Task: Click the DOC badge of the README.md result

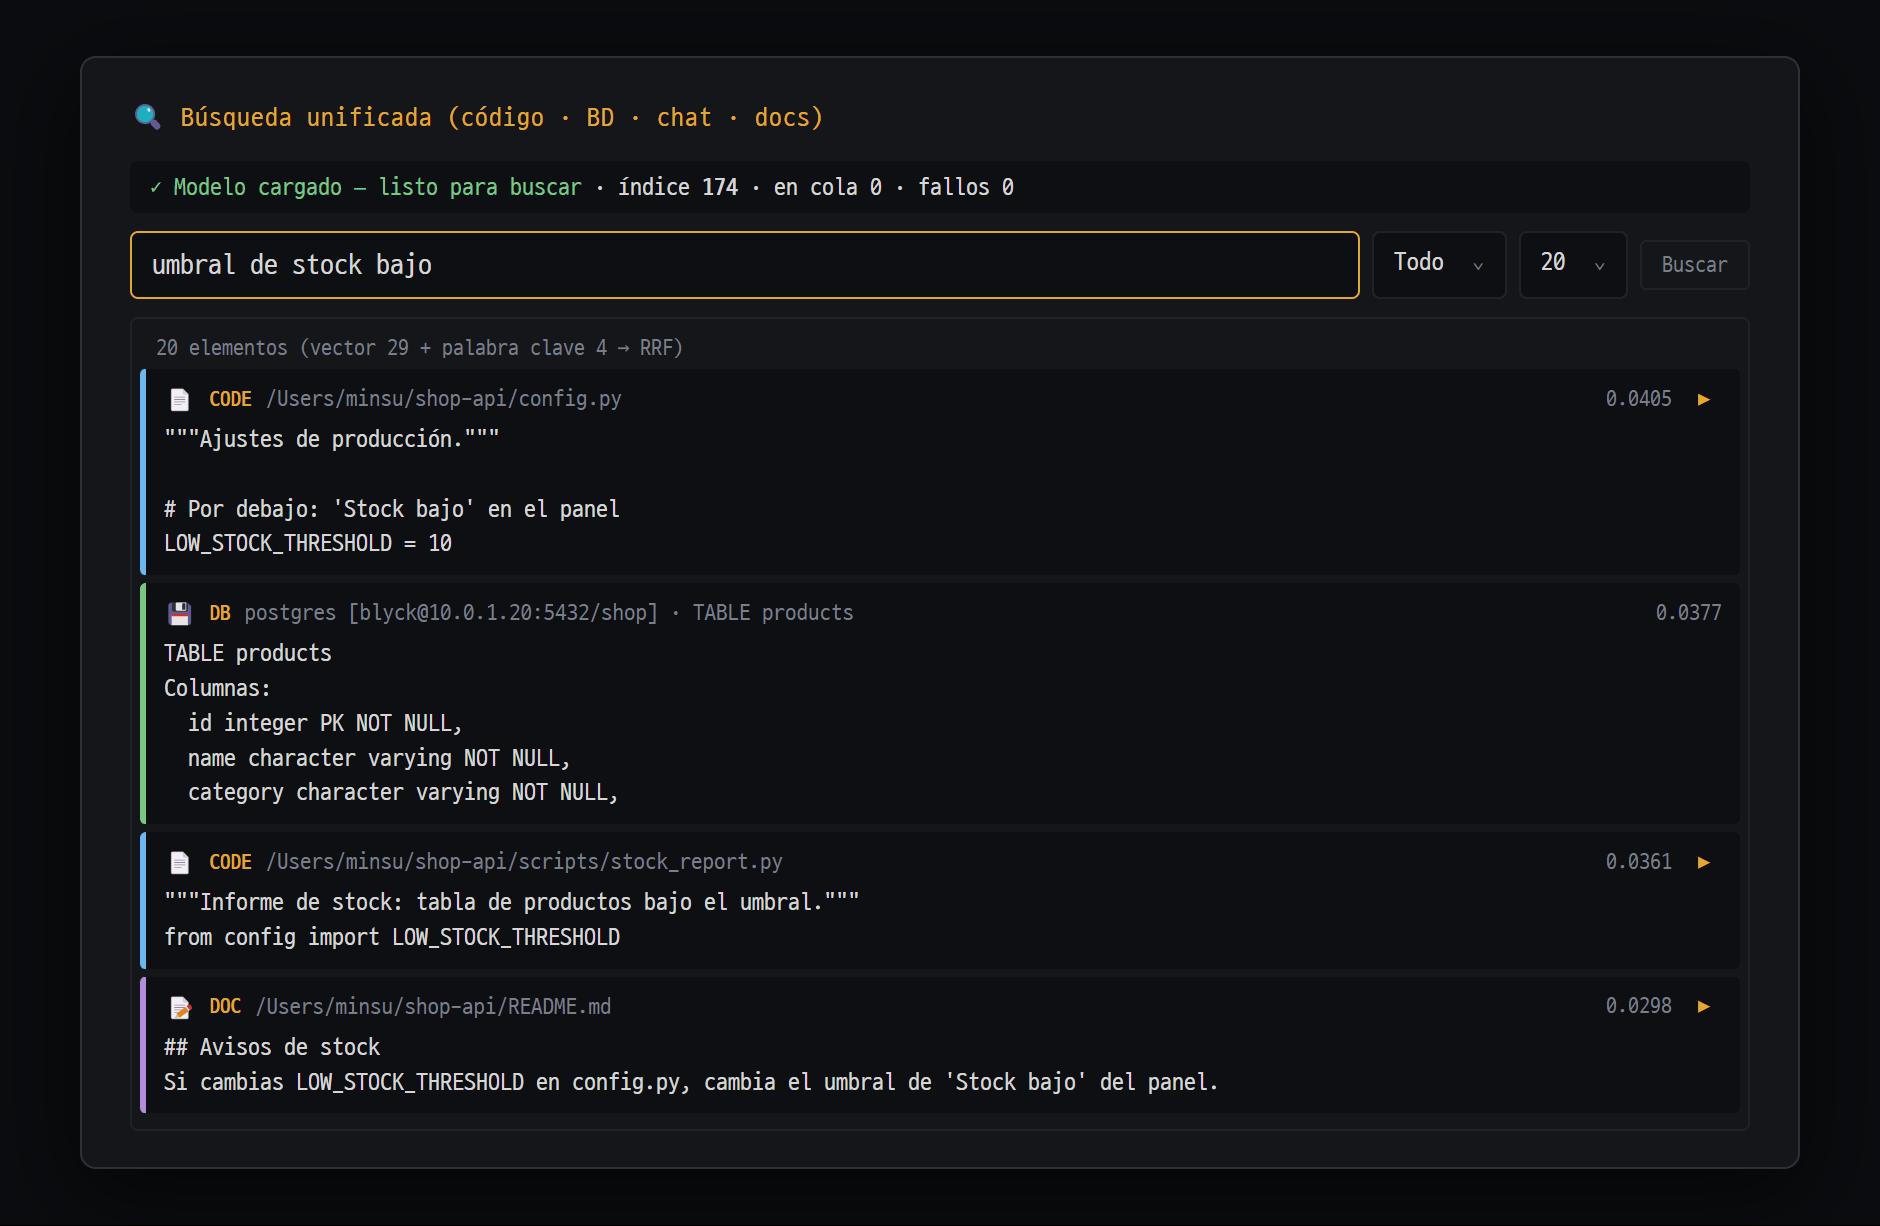Action: [225, 1007]
